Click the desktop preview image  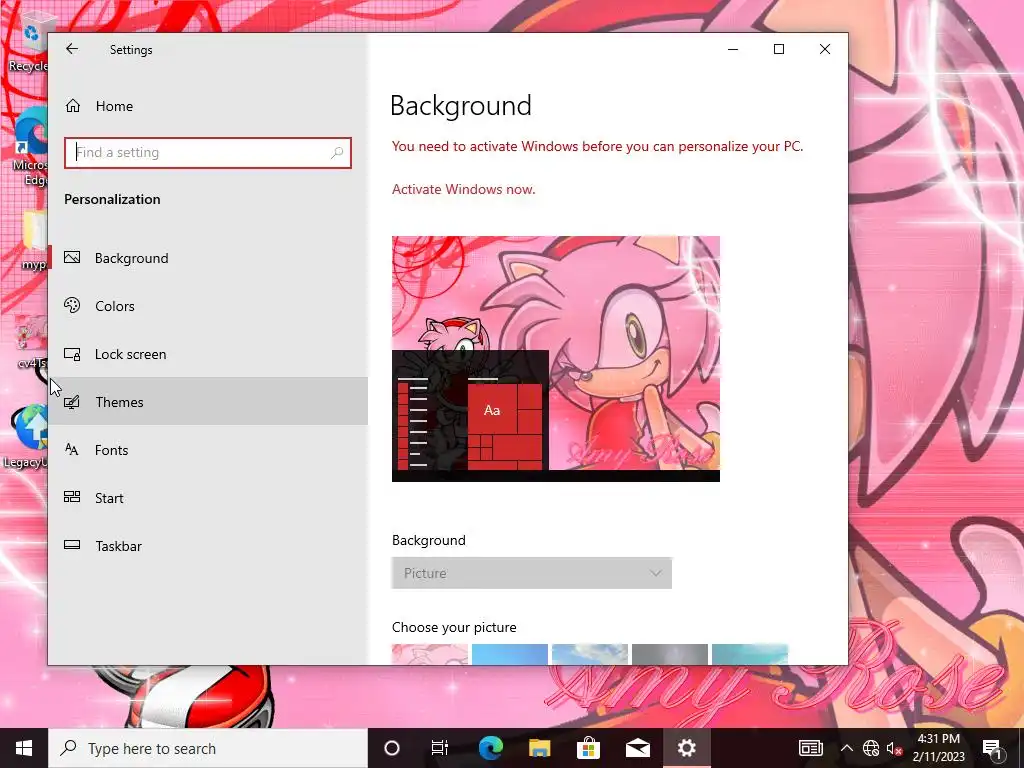point(556,359)
